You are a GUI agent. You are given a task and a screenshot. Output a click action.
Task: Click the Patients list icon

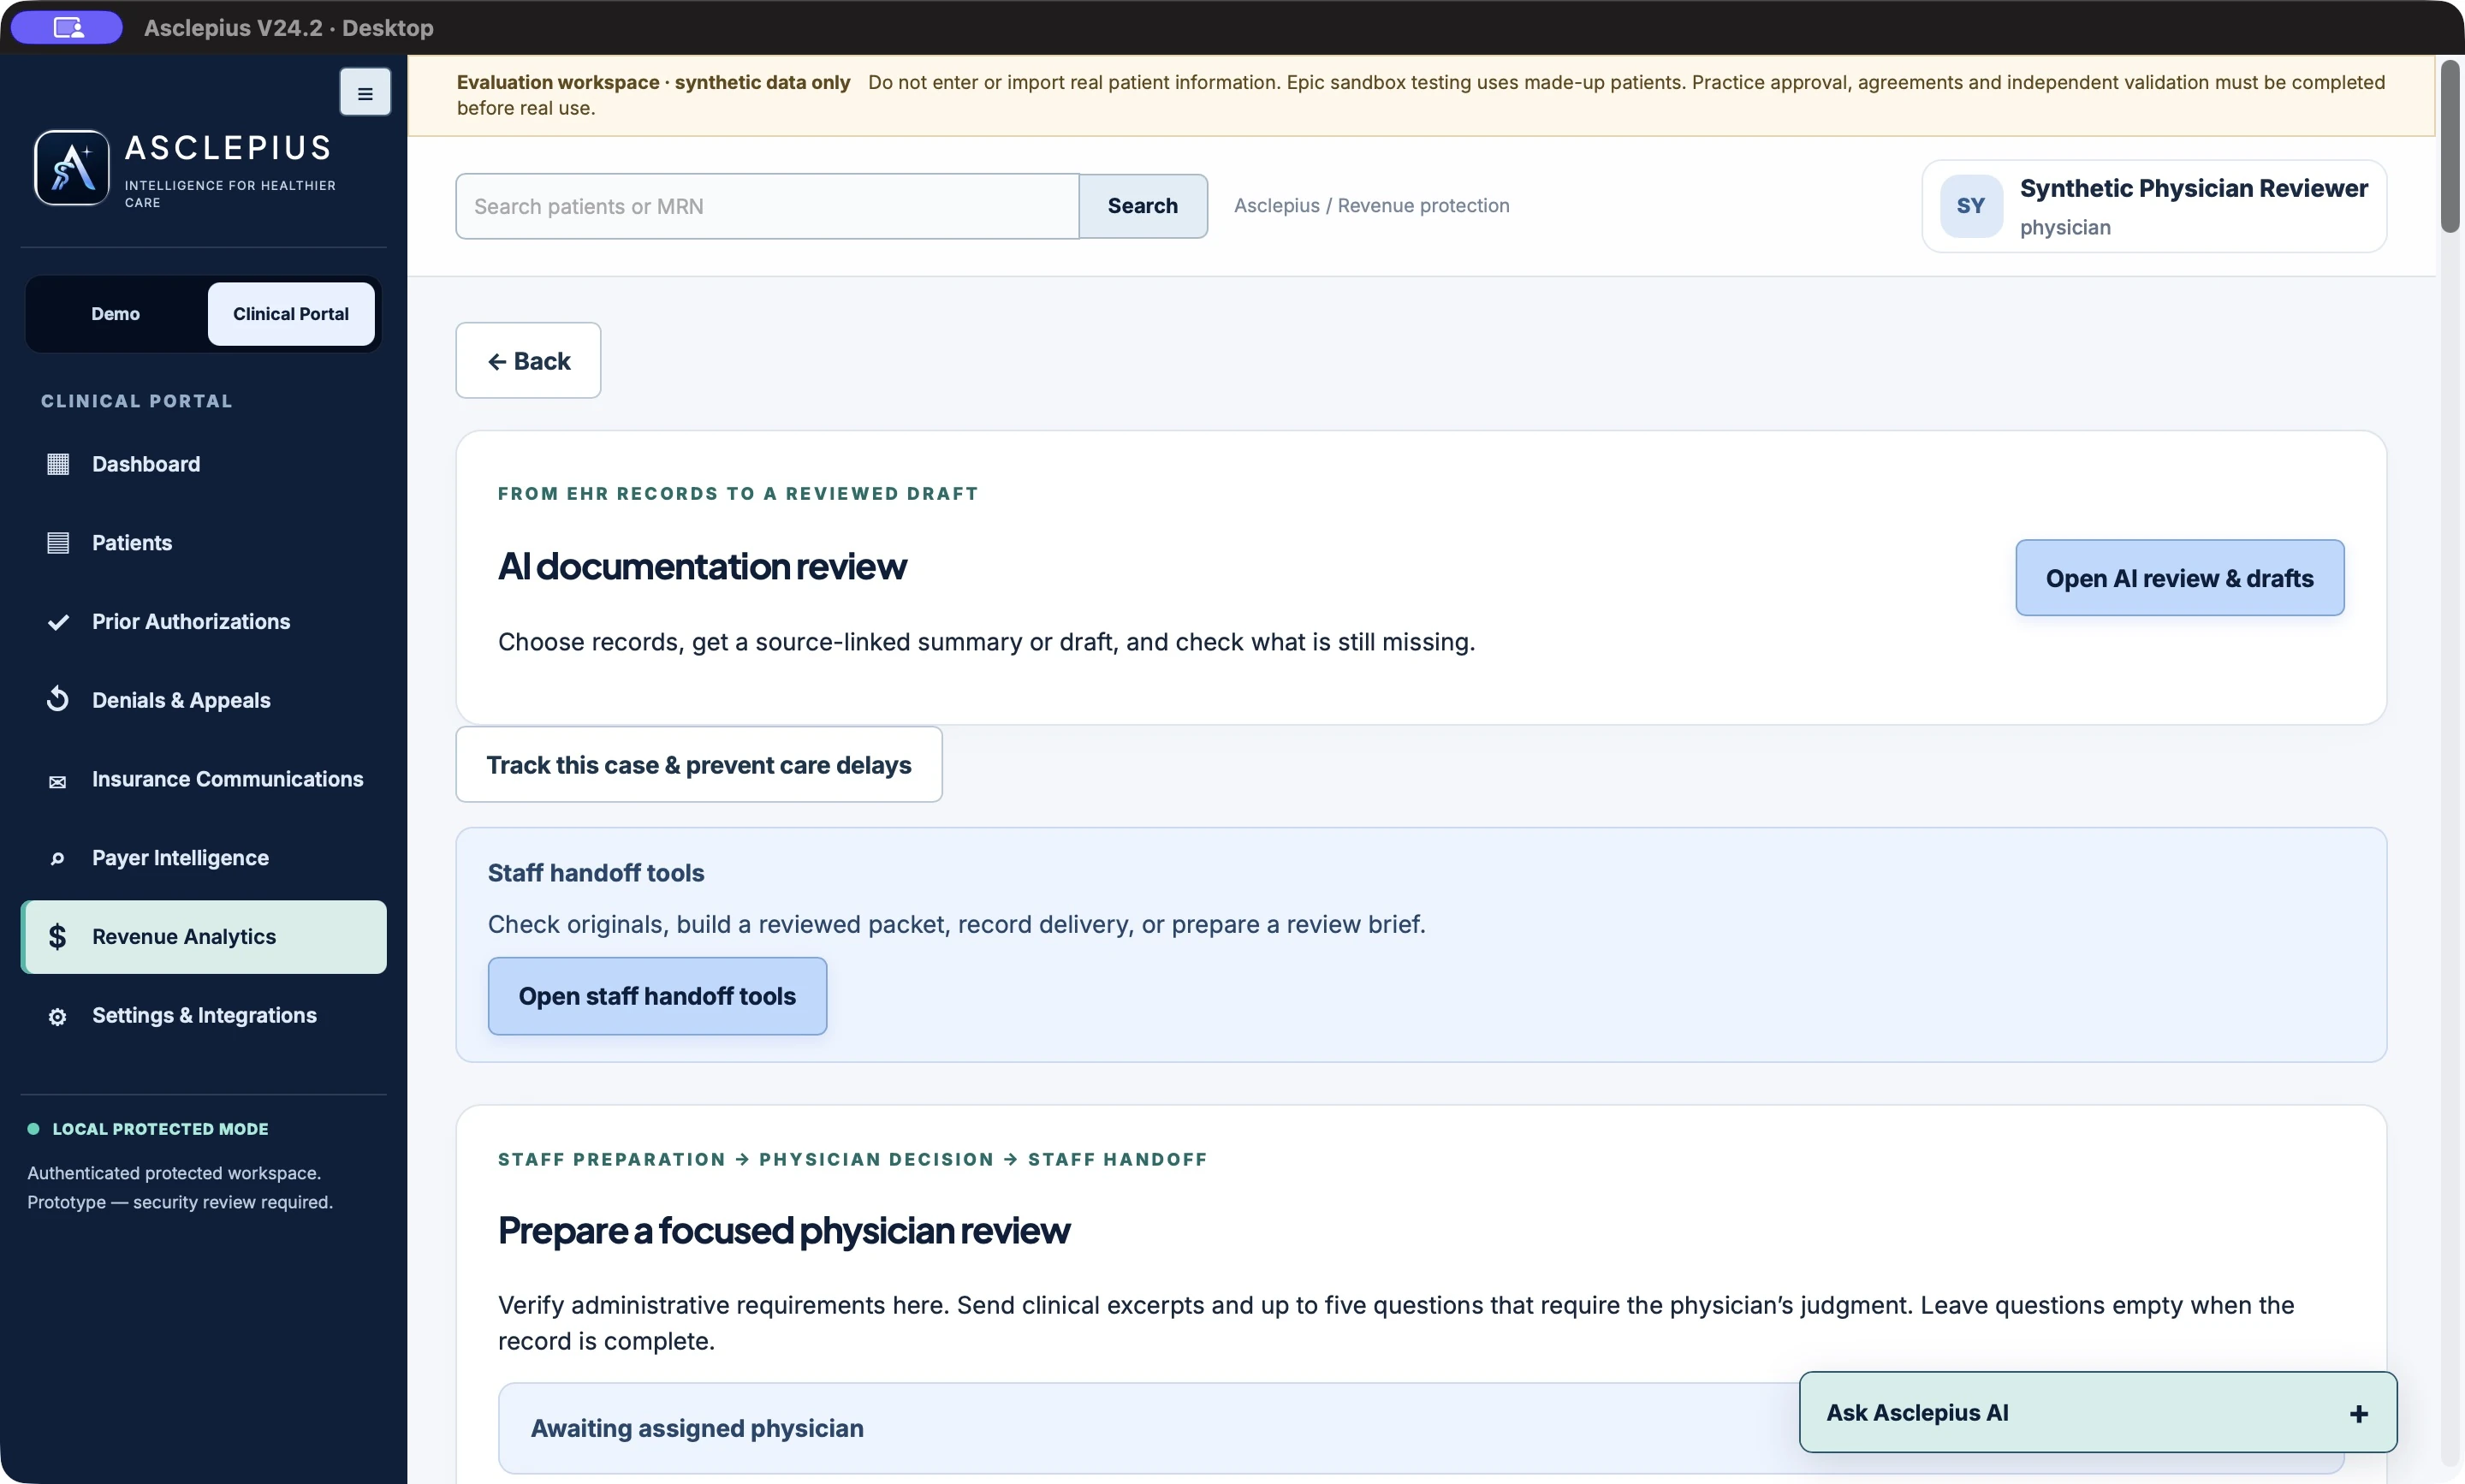click(x=58, y=543)
